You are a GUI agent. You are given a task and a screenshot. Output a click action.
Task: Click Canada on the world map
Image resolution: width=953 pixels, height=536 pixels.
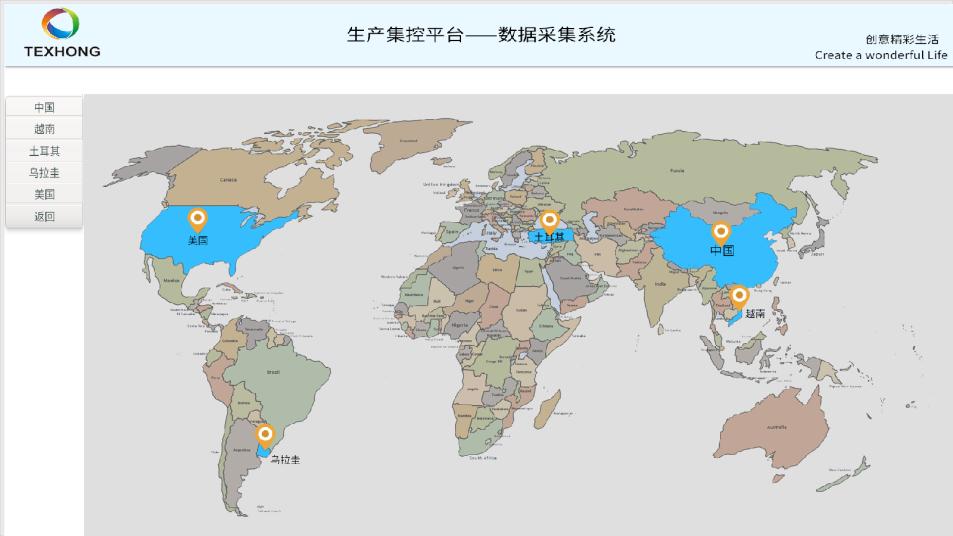tap(229, 179)
